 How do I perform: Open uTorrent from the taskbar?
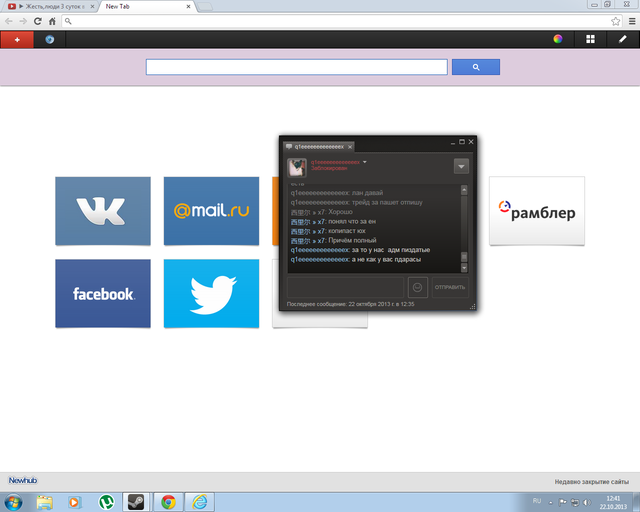(107, 502)
